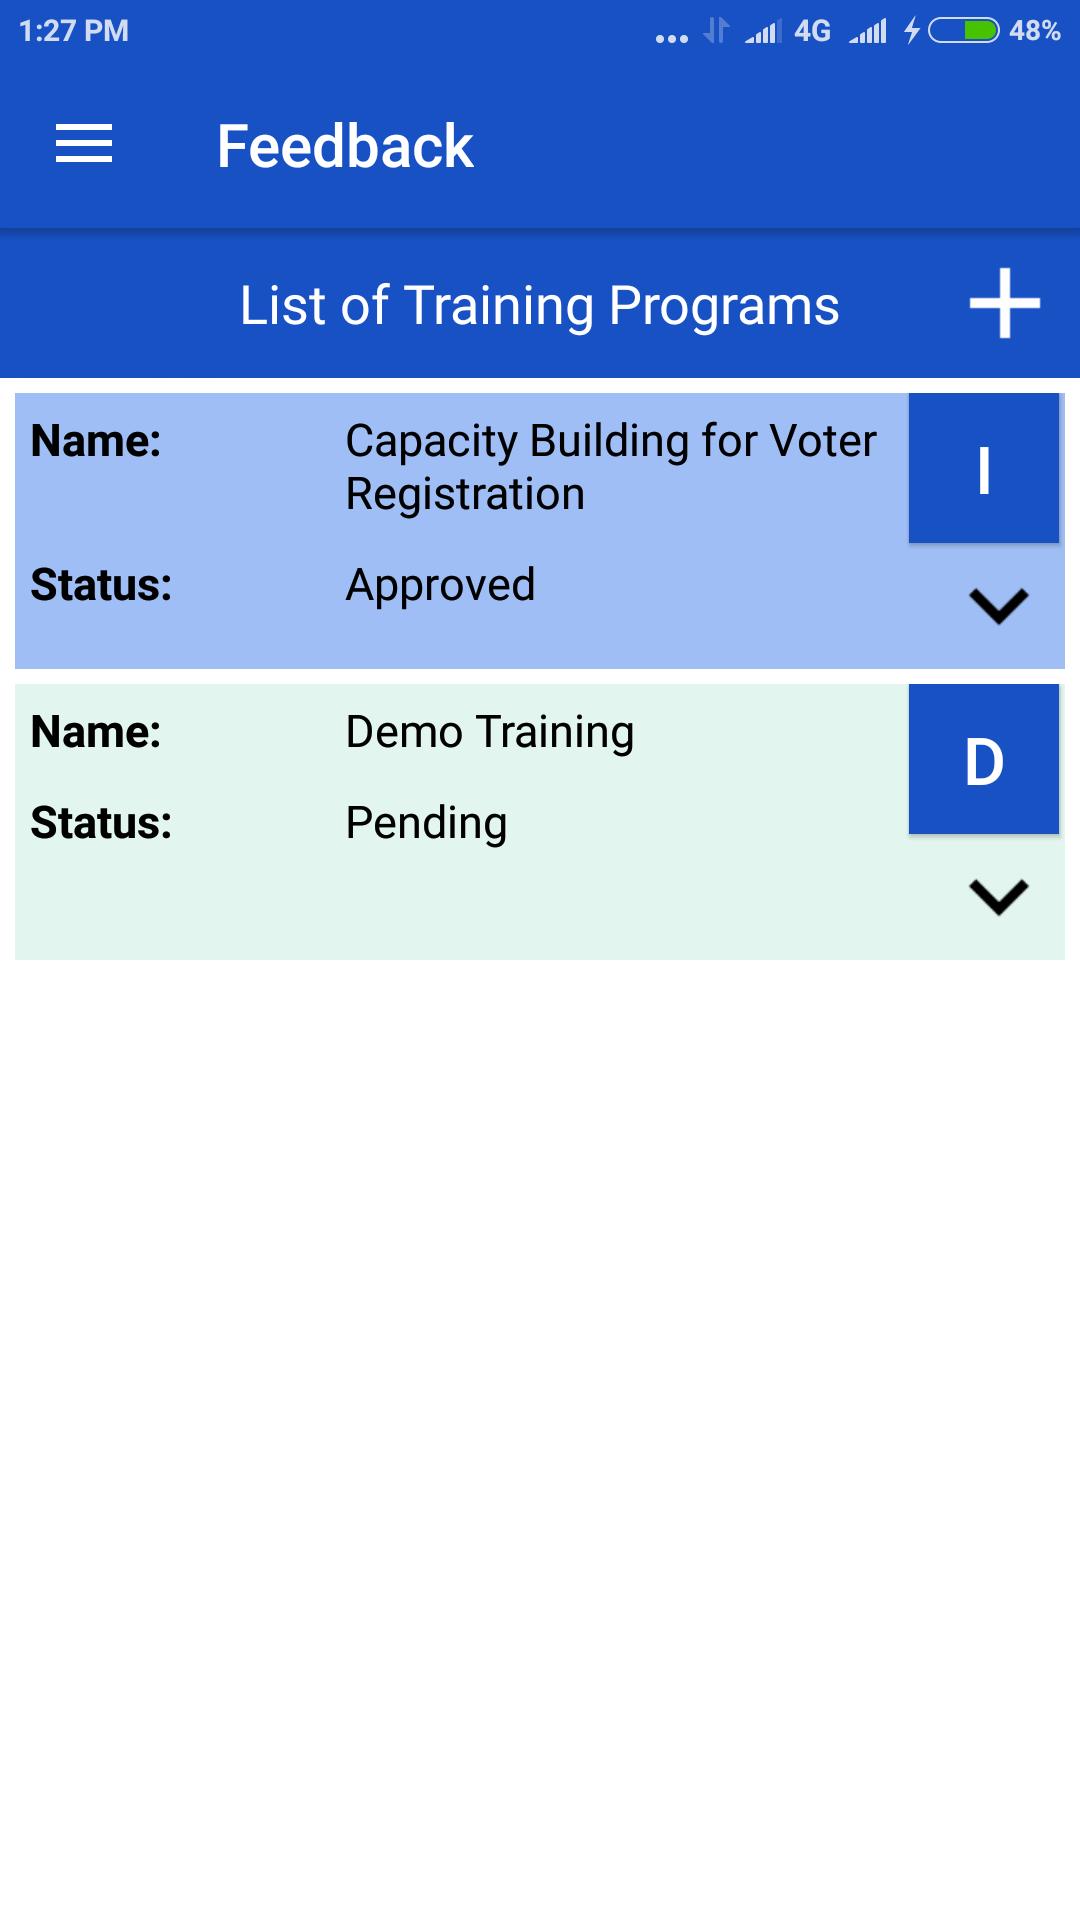
Task: Tap the three-dots status bar indicator
Action: click(671, 38)
